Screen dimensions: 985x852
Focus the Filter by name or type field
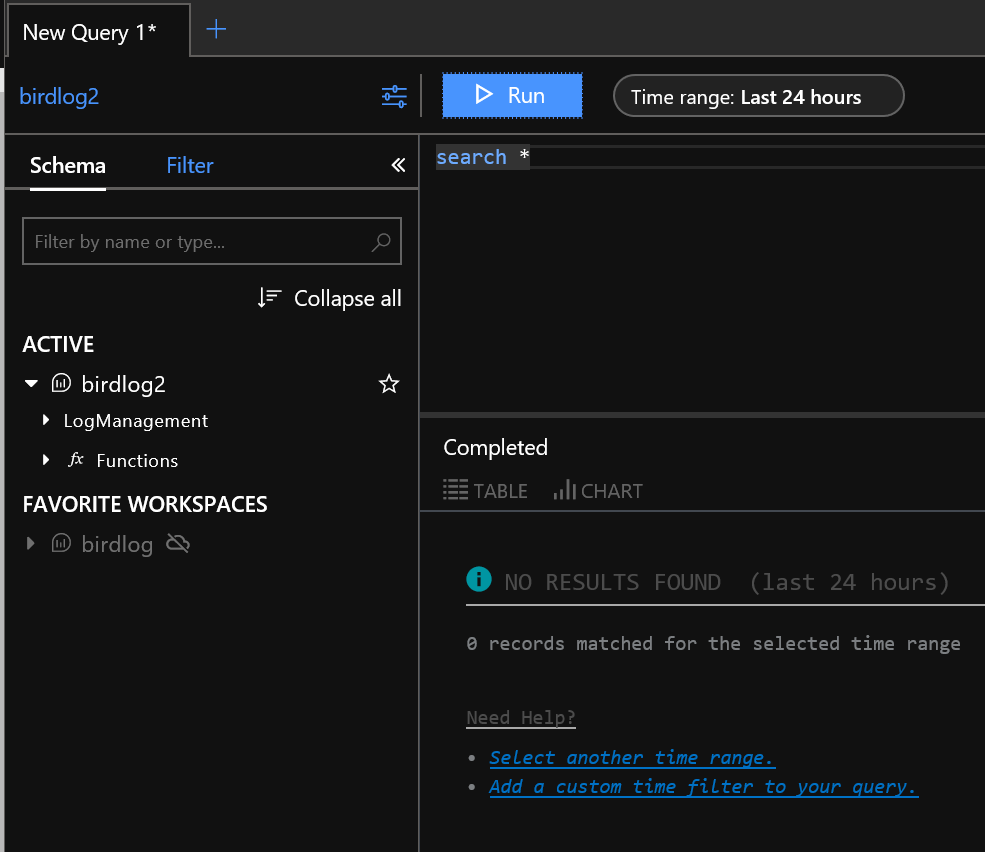pyautogui.click(x=212, y=241)
